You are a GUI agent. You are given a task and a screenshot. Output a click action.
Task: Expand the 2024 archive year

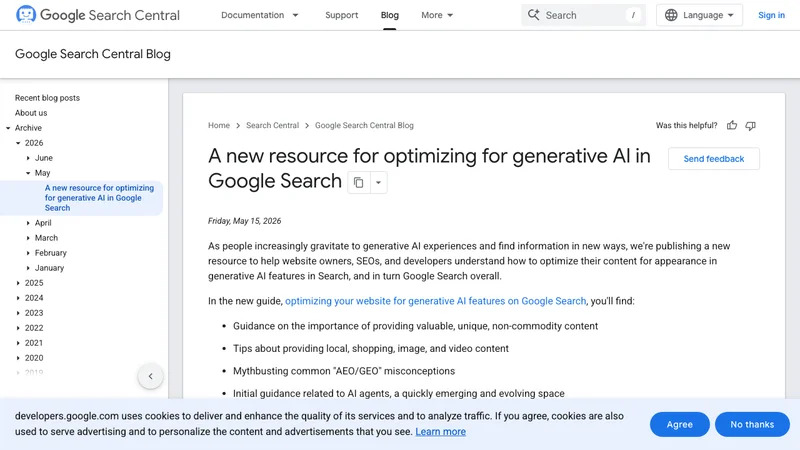pos(18,298)
